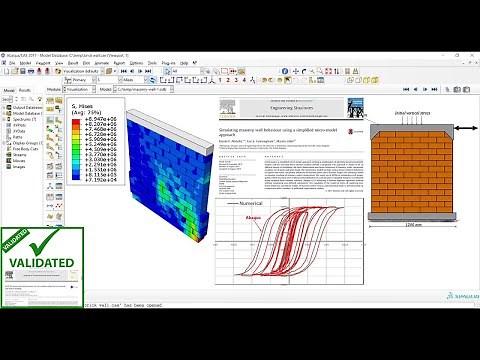
Task: Select the Rotate view tool
Action: pos(304,71)
